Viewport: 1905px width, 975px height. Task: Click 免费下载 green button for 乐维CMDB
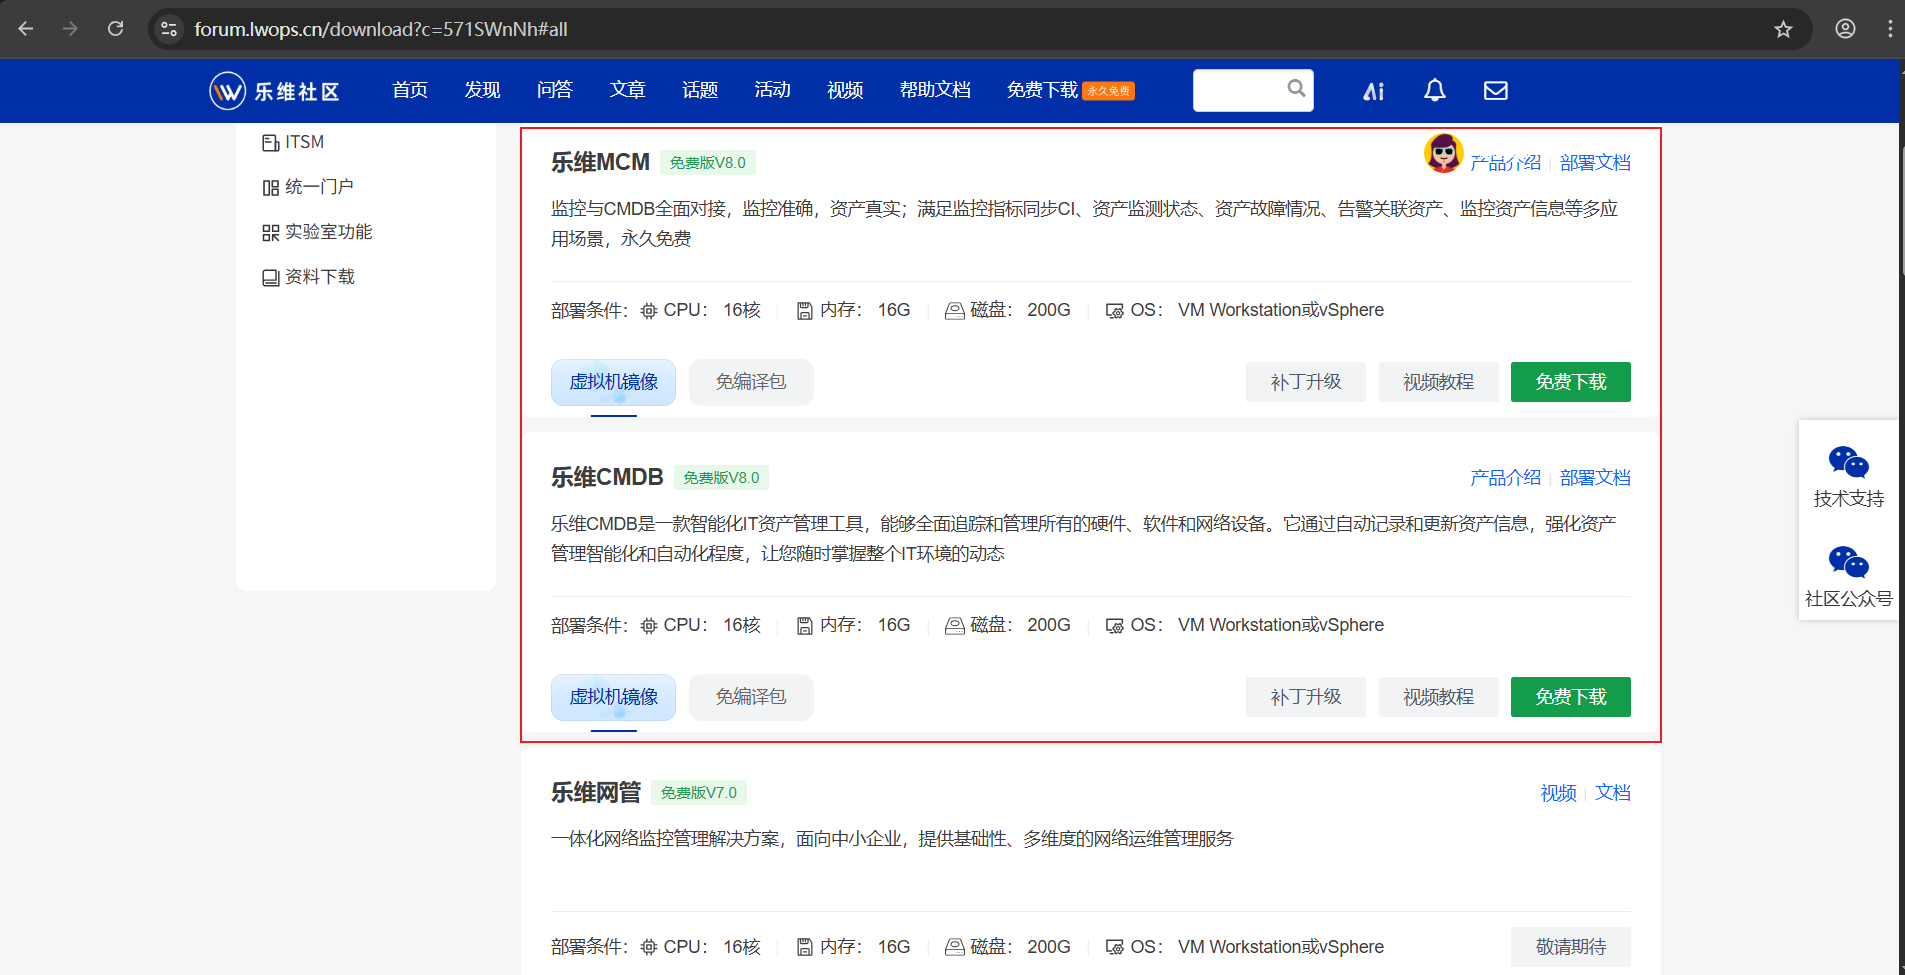(x=1571, y=697)
